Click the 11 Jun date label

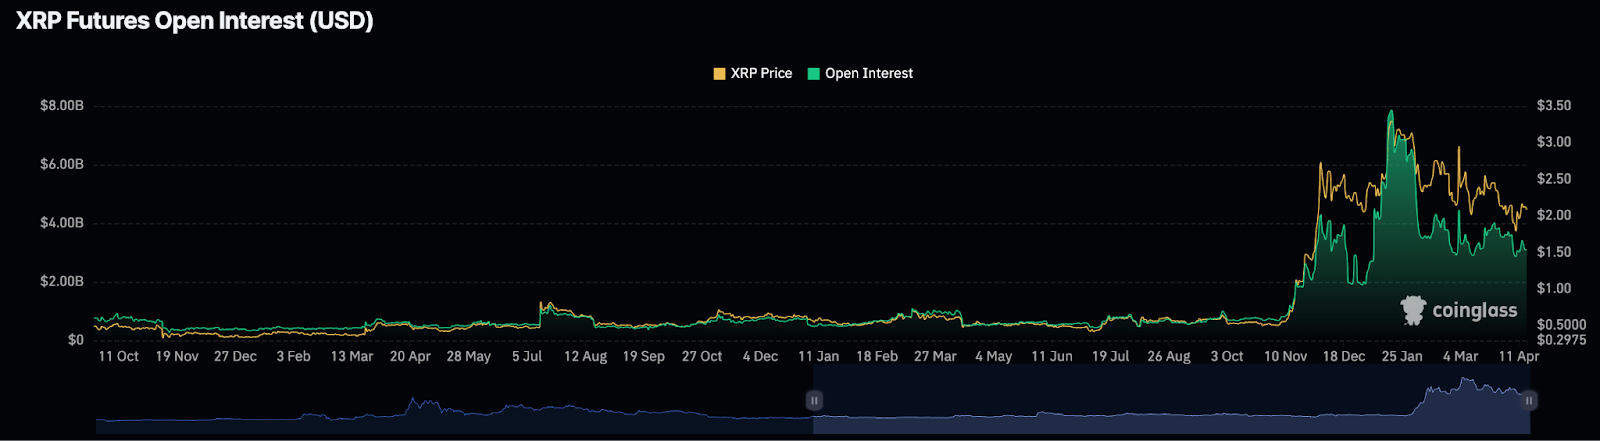[x=1052, y=356]
